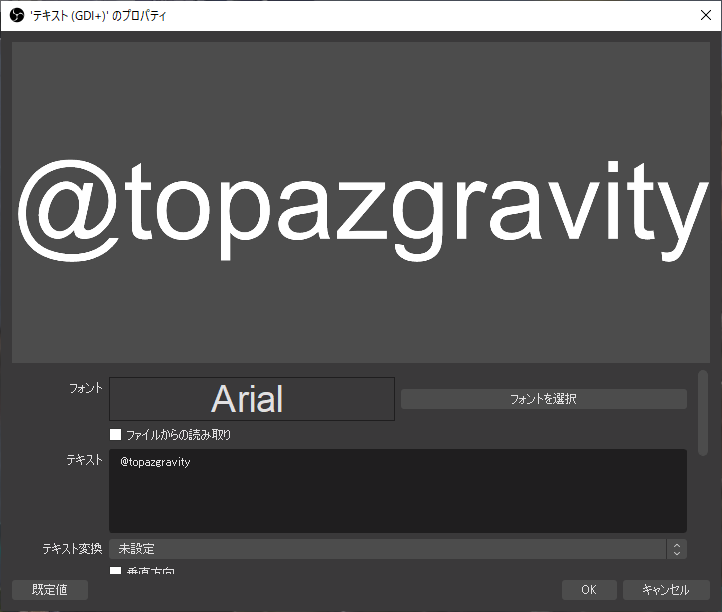Click the テキスト変換 dropdown arrow stepper
The image size is (722, 612).
coord(676,549)
